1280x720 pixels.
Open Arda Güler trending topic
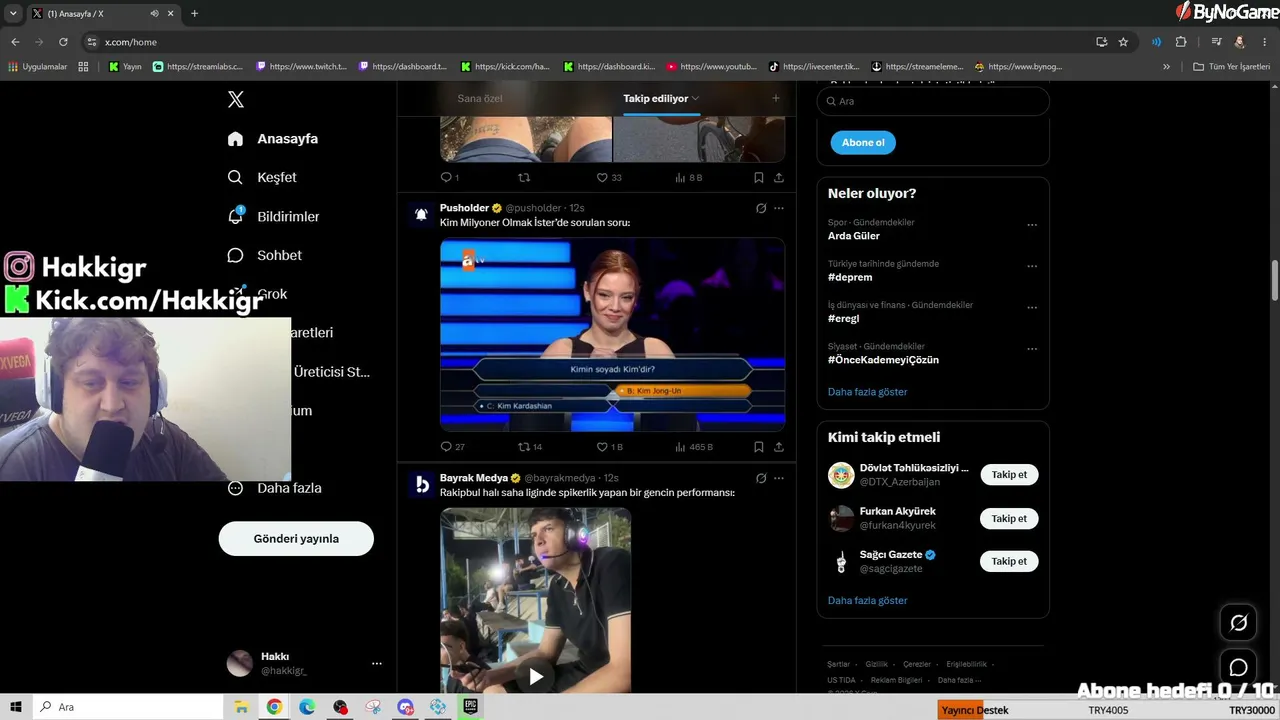[854, 236]
